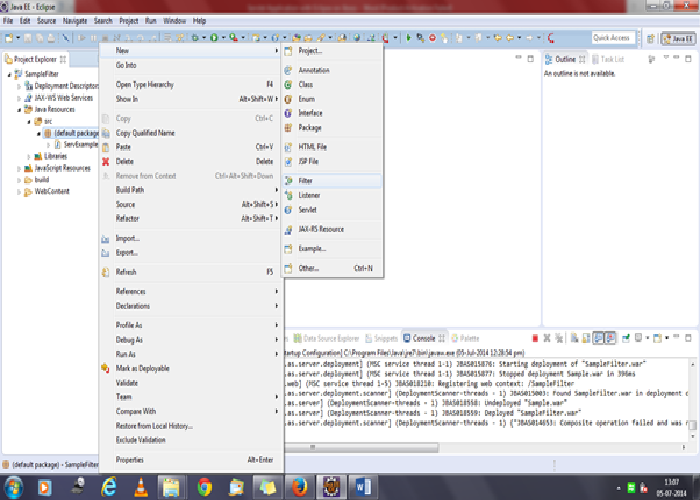Open Properties from context menu
Viewport: 700px width, 500px height.
coord(191,459)
